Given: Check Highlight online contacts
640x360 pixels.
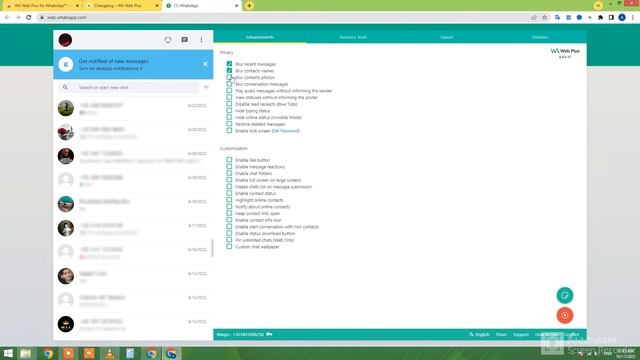Looking at the screenshot, I should tap(229, 200).
